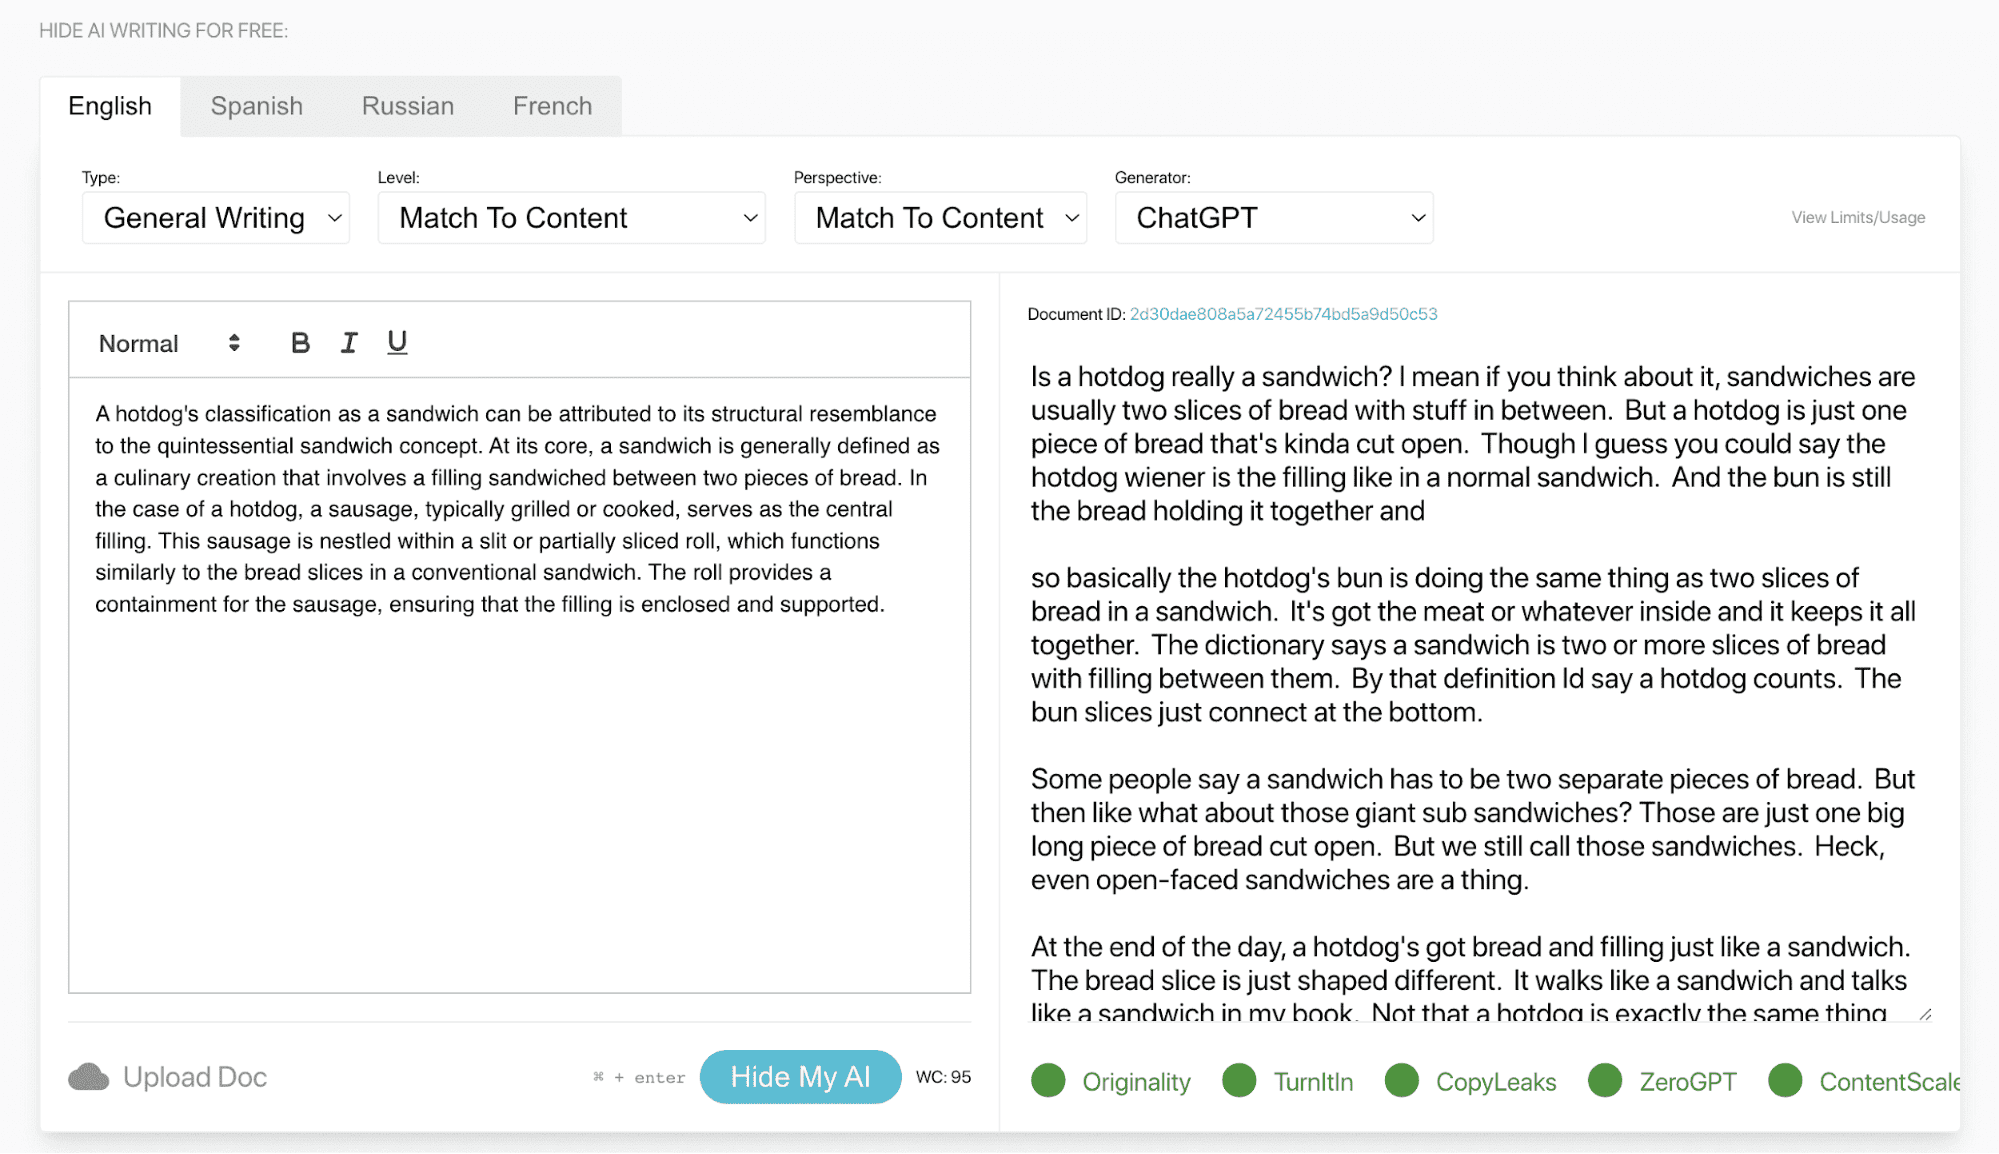Switch to the Spanish language tab
The width and height of the screenshot is (1999, 1154).
(x=257, y=106)
